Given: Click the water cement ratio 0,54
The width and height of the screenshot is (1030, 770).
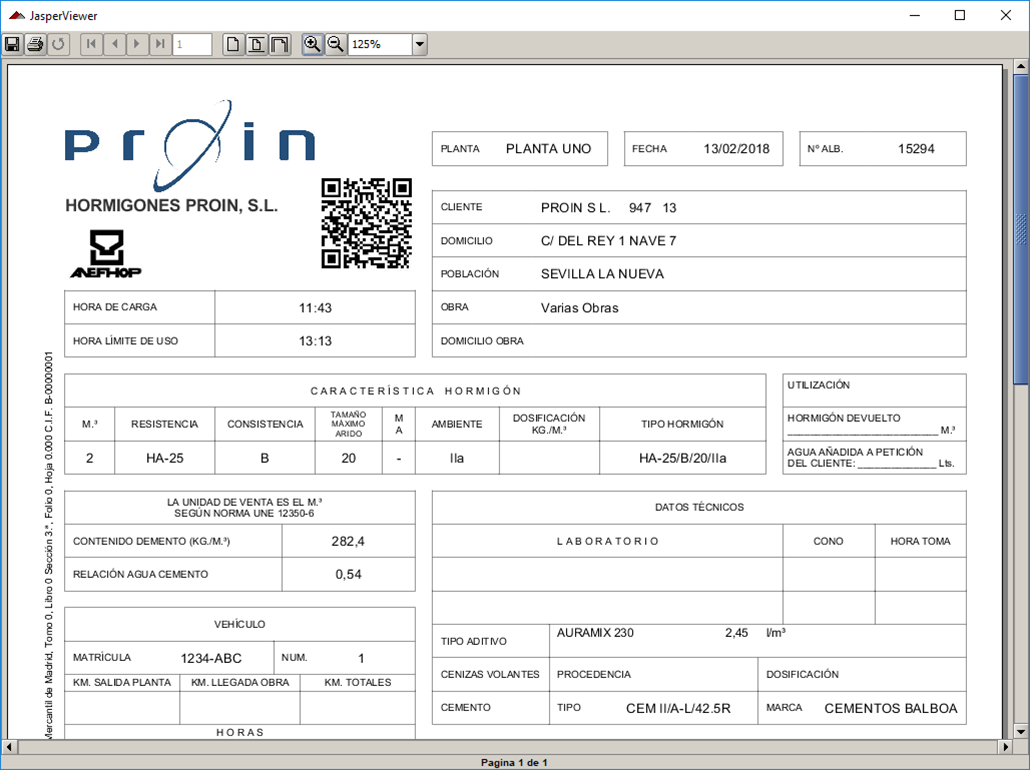Looking at the screenshot, I should (x=348, y=574).
